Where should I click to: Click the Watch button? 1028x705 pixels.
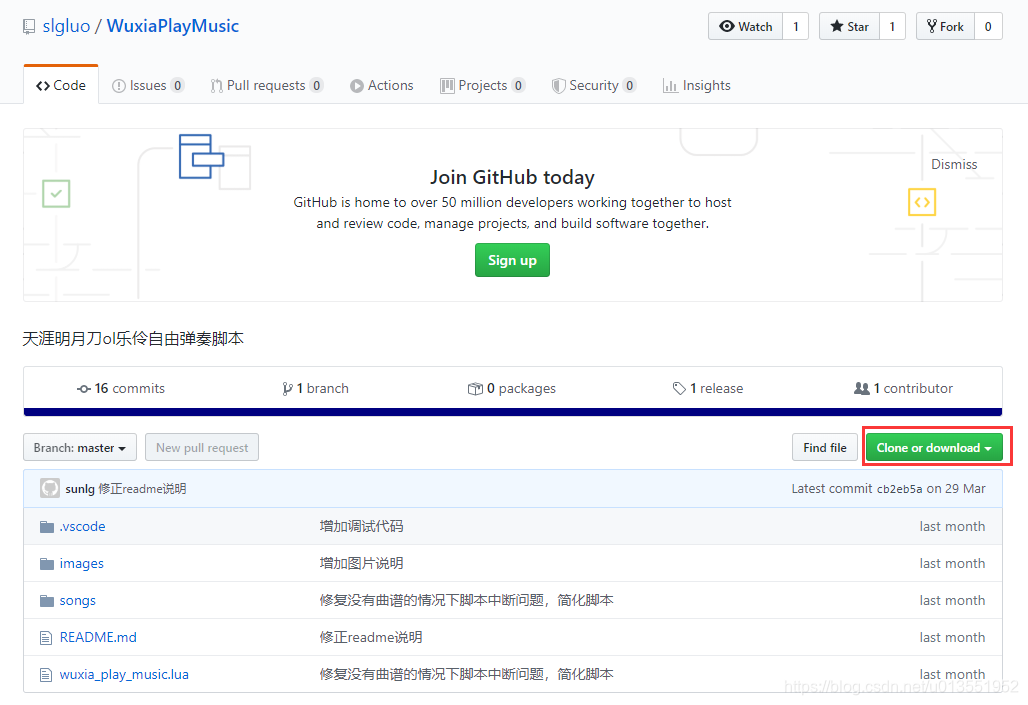coord(745,26)
